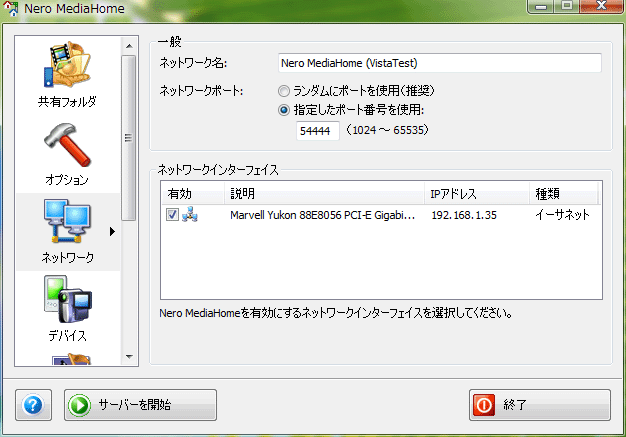Click the ネットワーク名 text field
Screen dimensions: 626x437
pos(440,63)
